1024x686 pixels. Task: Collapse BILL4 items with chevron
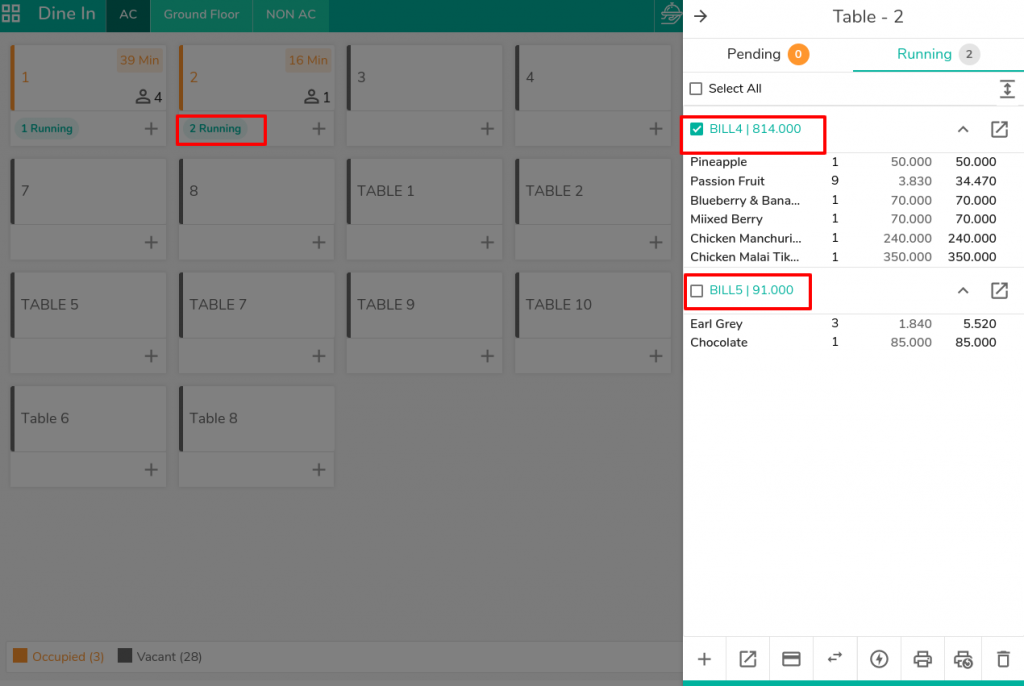point(963,129)
